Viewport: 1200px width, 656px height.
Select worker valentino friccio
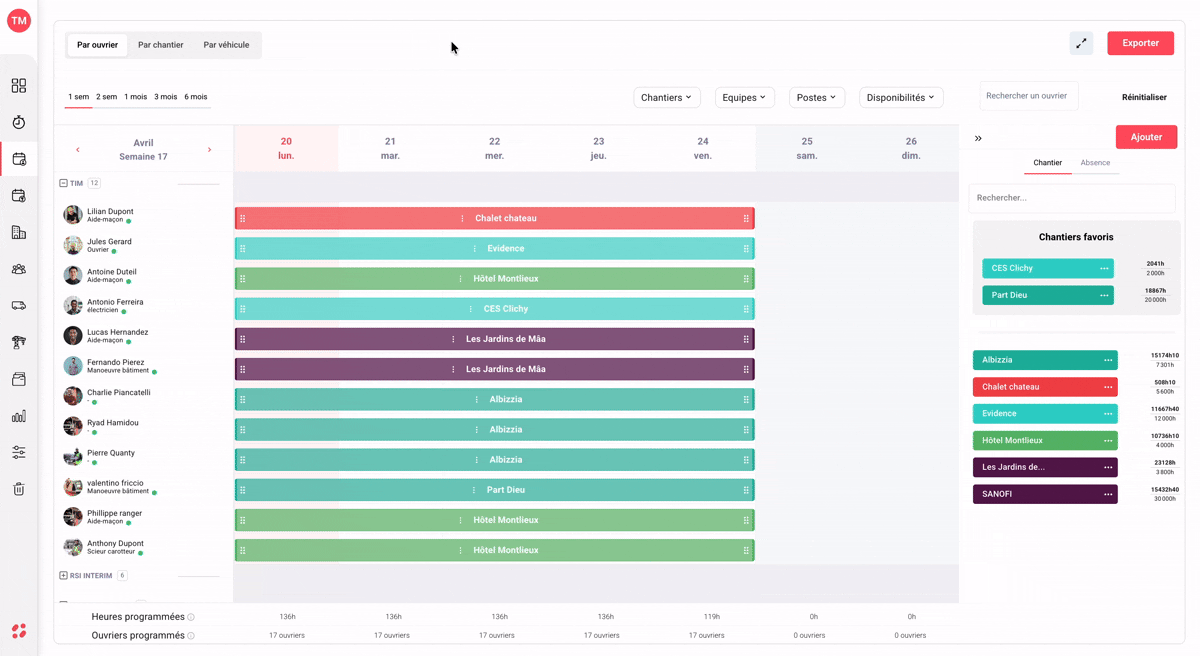(115, 483)
